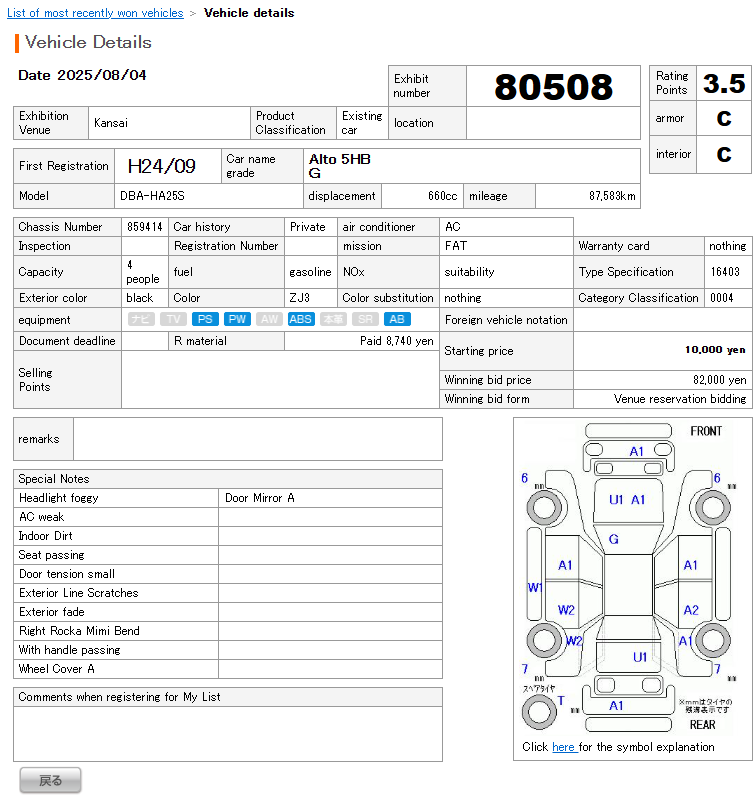Open the 'here' symbol explanation link
The image size is (753, 805).
(x=563, y=747)
